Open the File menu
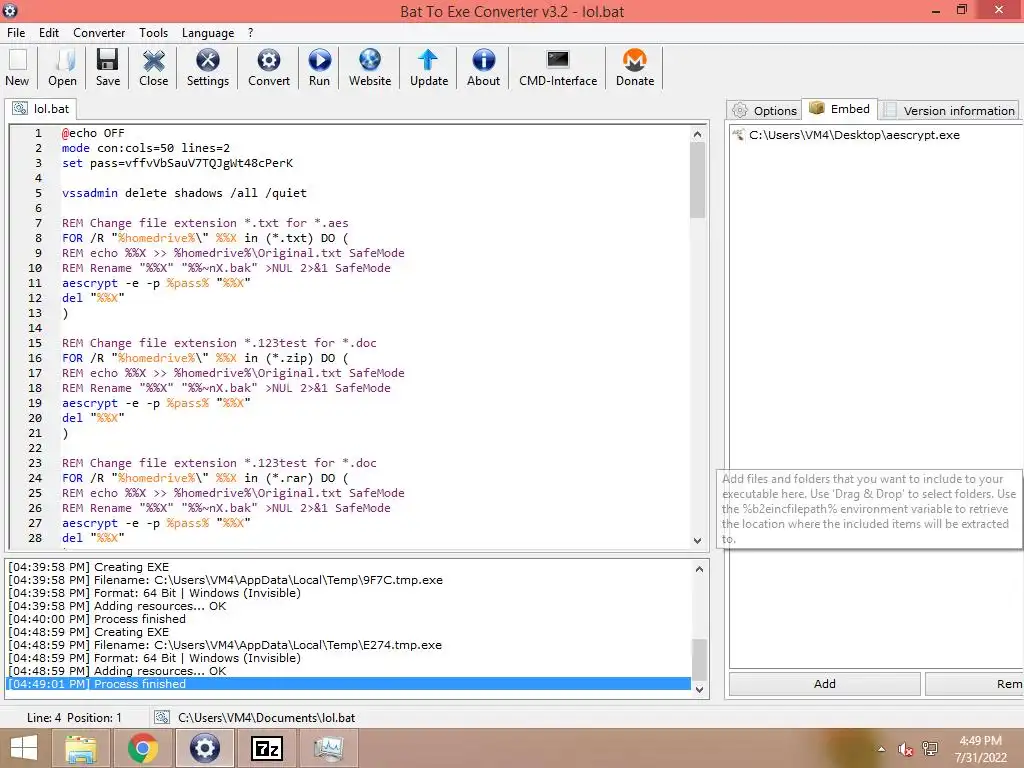Viewport: 1024px width, 768px height. [x=16, y=33]
